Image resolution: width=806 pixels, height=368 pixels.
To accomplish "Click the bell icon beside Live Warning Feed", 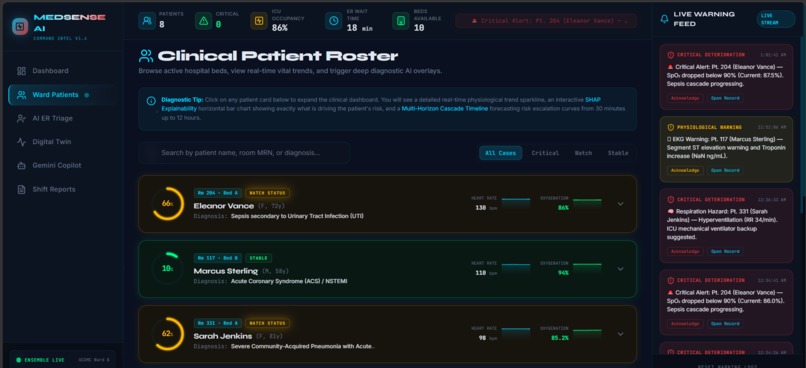I will [x=665, y=19].
